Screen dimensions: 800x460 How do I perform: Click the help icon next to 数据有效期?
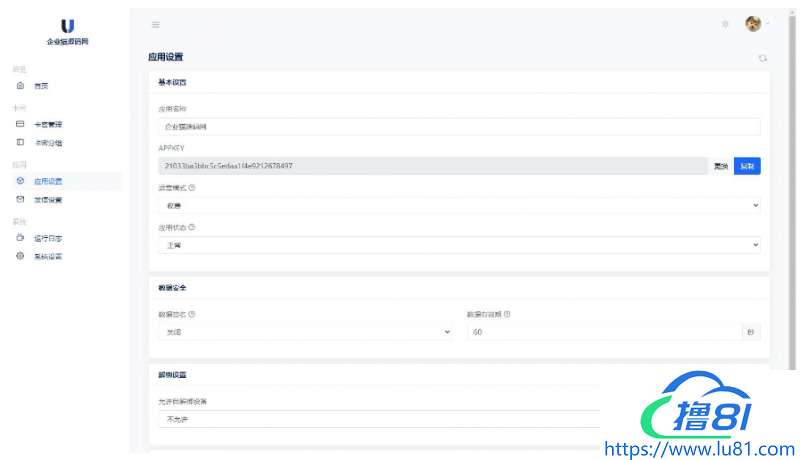[x=507, y=314]
